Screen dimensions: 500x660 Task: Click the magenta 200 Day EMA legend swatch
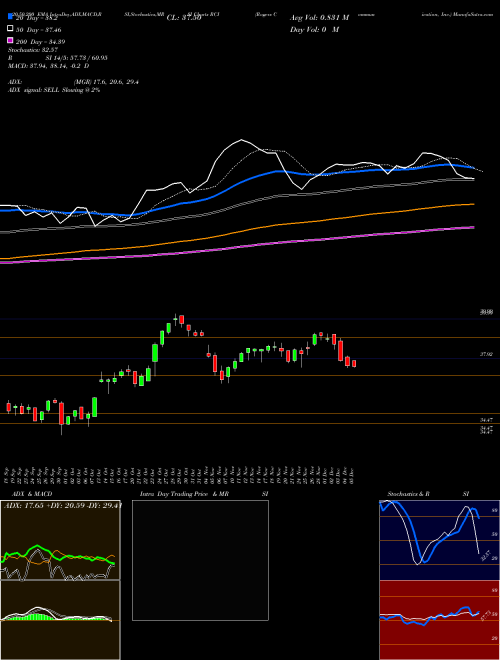(11, 41)
